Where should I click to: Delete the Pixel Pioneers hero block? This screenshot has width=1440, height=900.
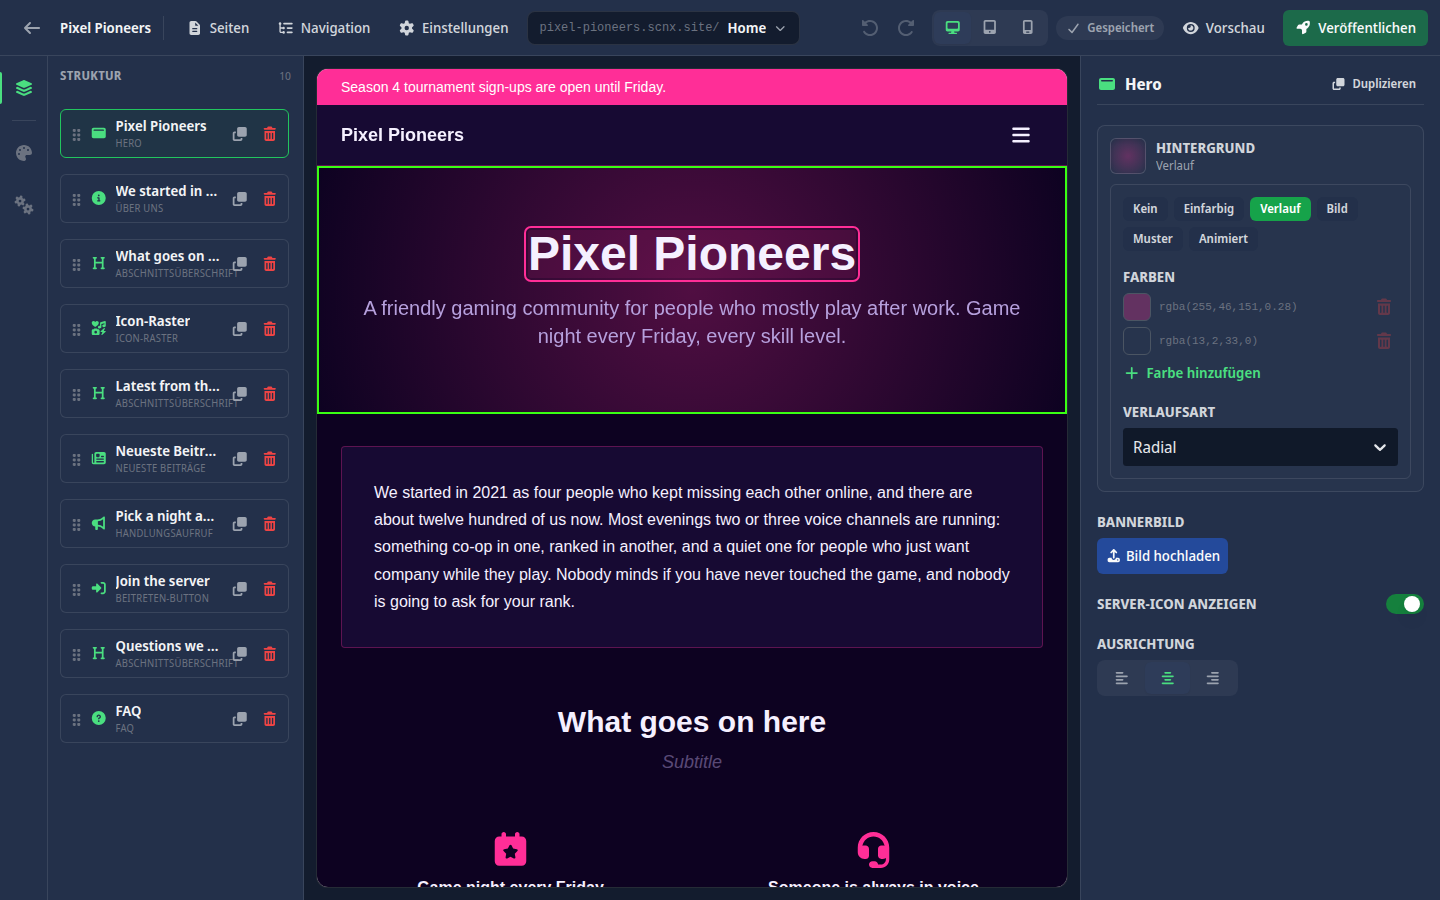click(270, 134)
